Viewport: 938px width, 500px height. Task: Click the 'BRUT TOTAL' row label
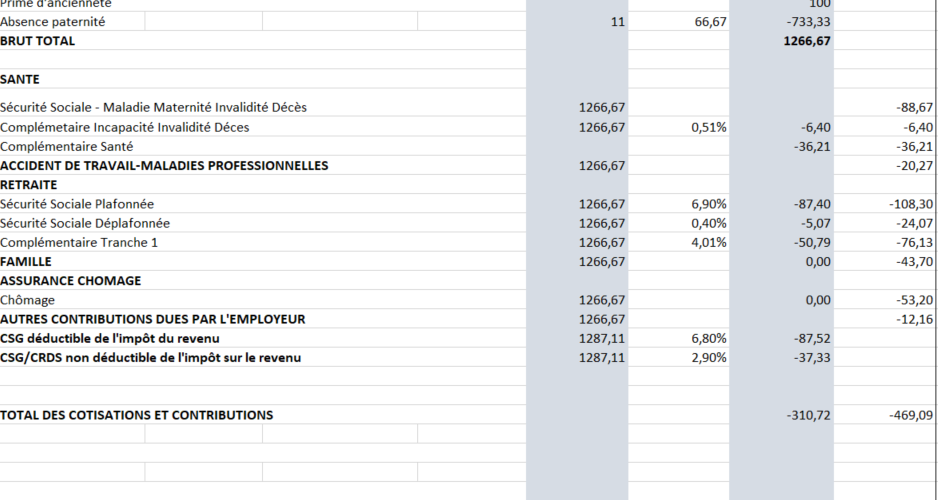[38, 41]
